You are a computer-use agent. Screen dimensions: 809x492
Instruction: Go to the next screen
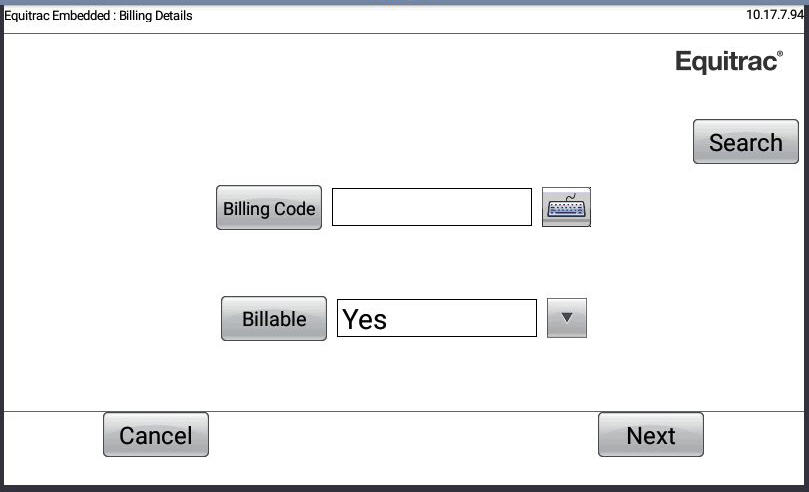click(650, 435)
